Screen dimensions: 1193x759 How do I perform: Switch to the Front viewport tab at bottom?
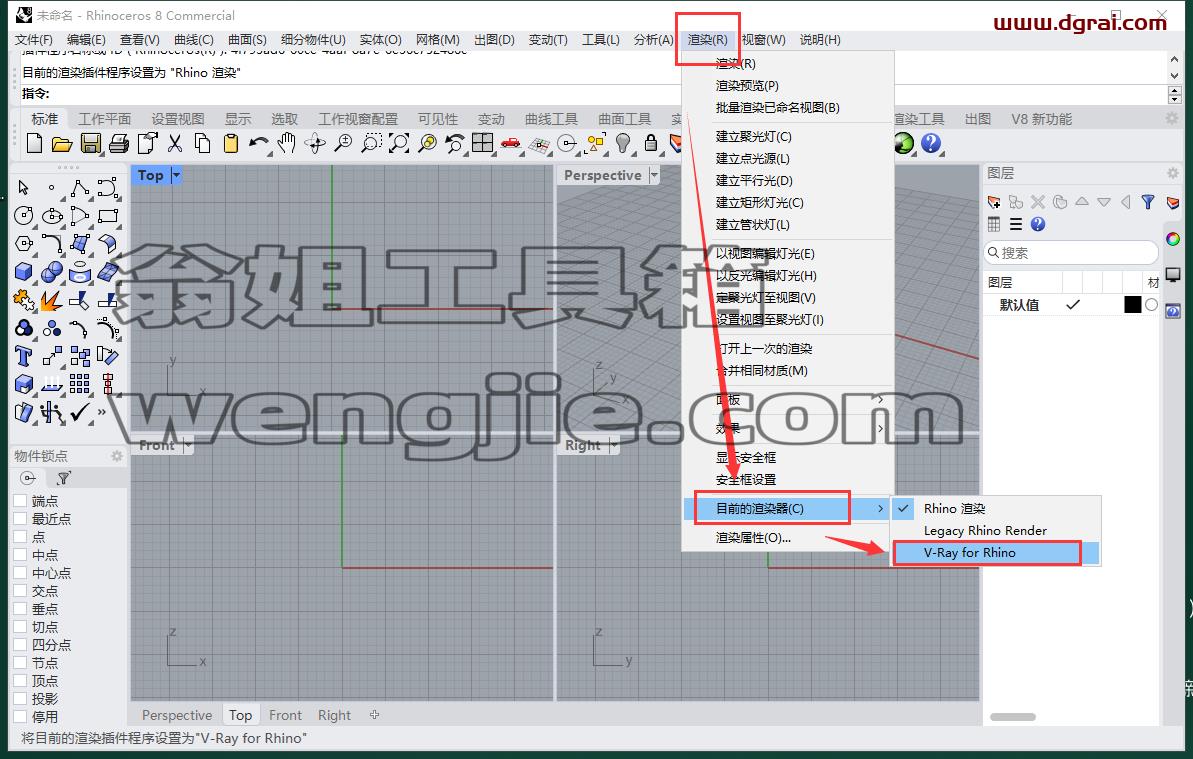pos(285,715)
